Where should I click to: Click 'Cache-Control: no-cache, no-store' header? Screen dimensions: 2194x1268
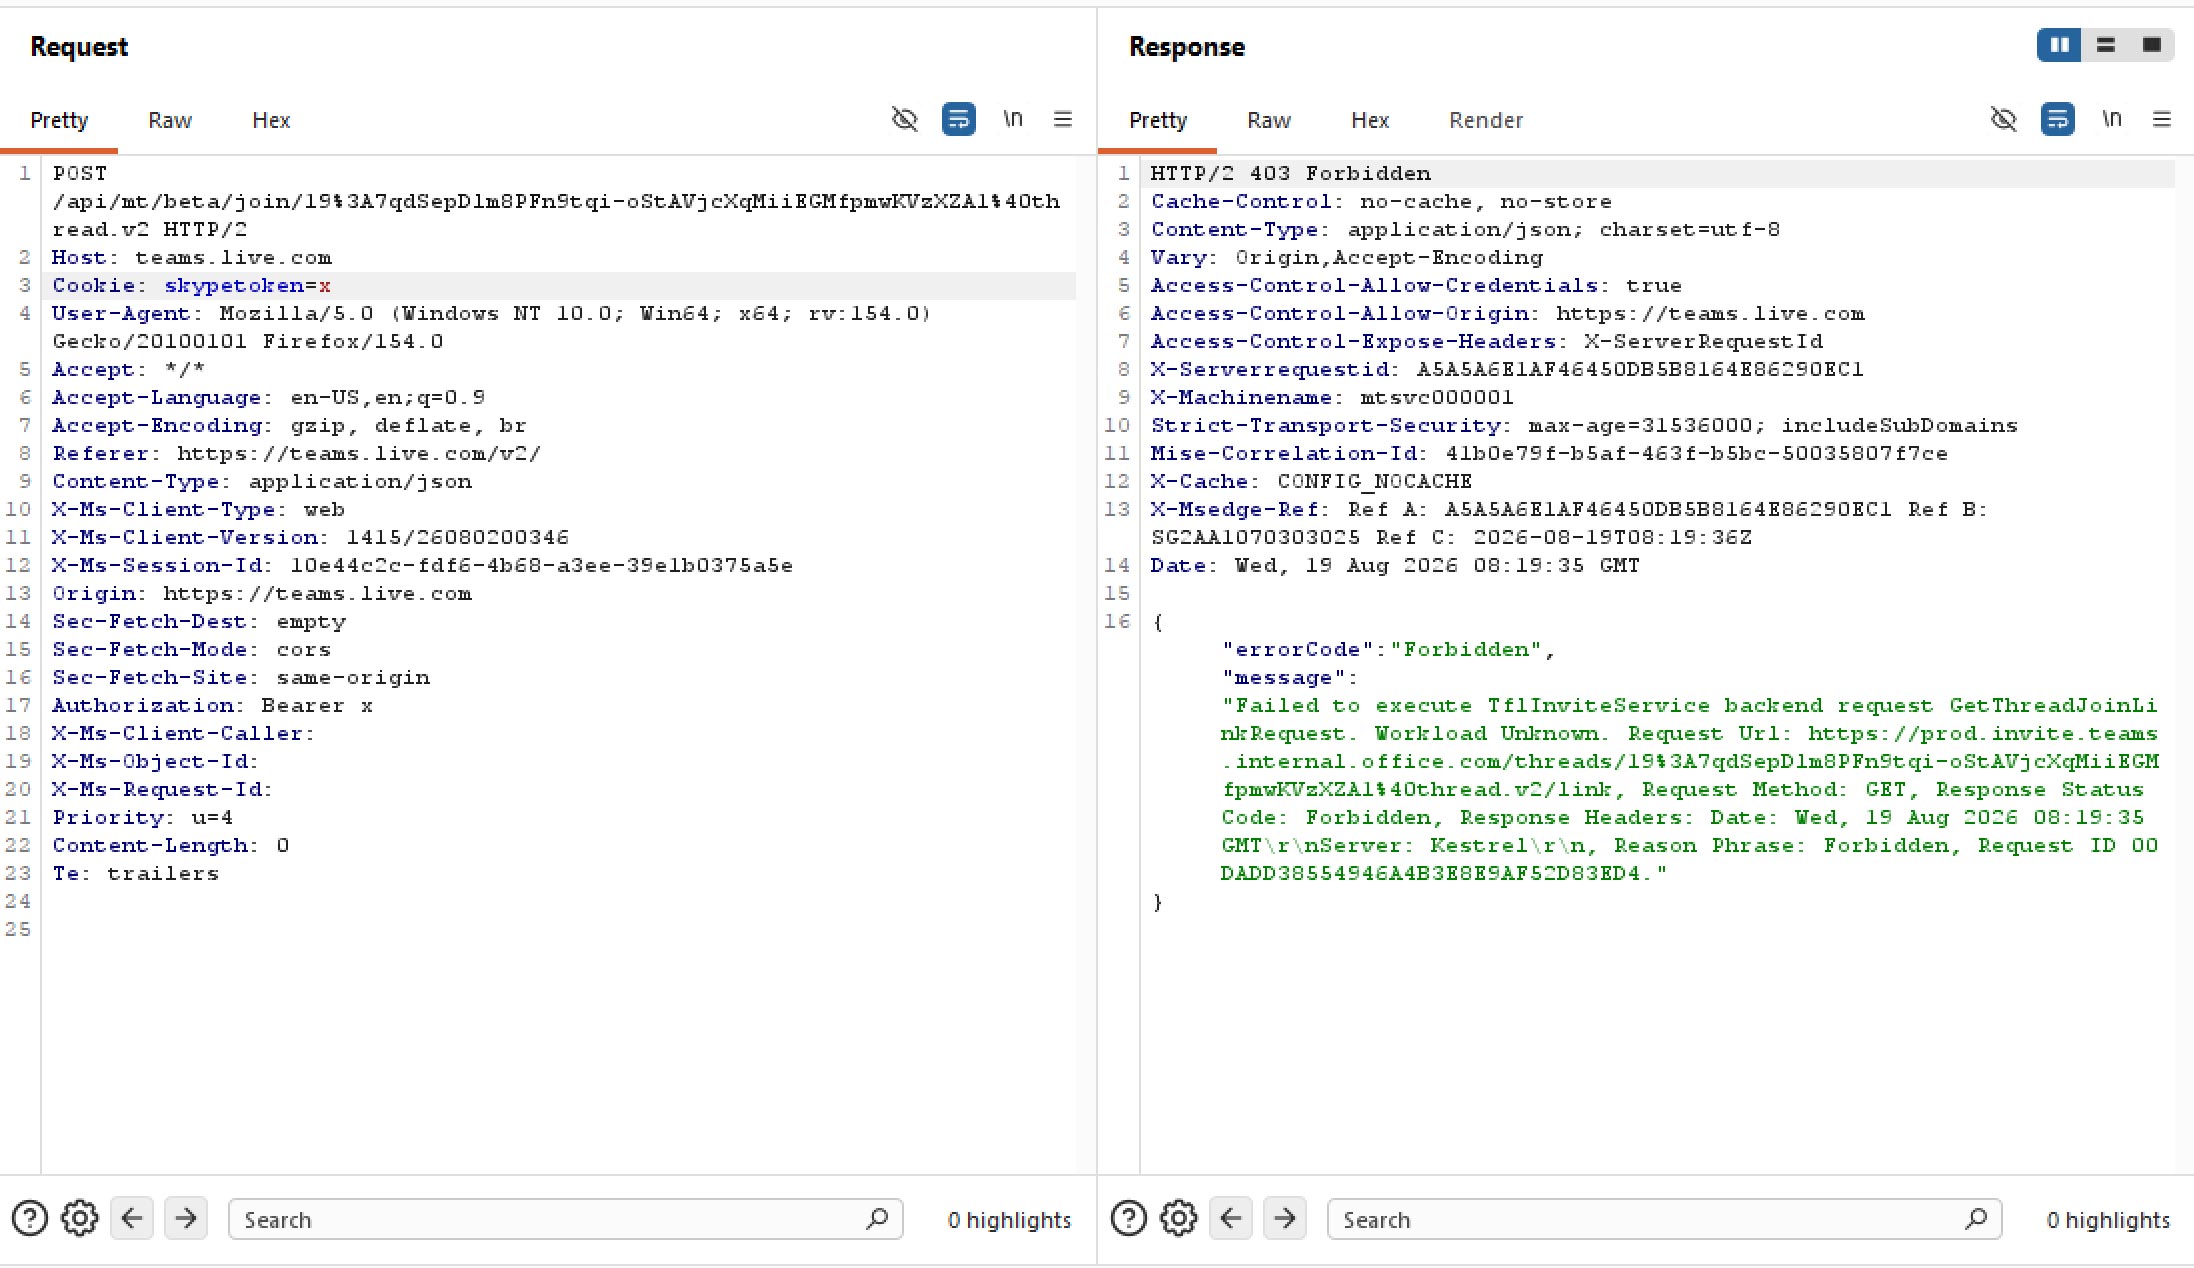(x=1381, y=202)
